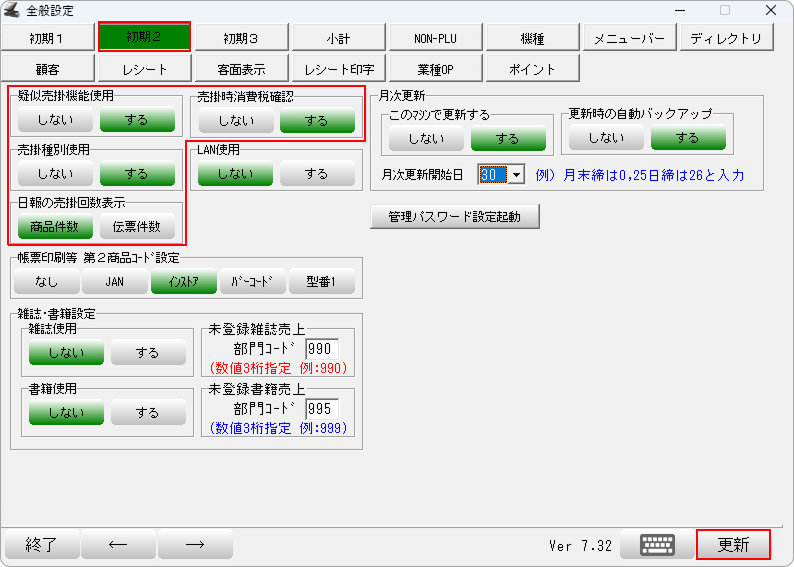Click 未登録書籍売上 部門コード field
The width and height of the screenshot is (794, 567).
tap(322, 411)
